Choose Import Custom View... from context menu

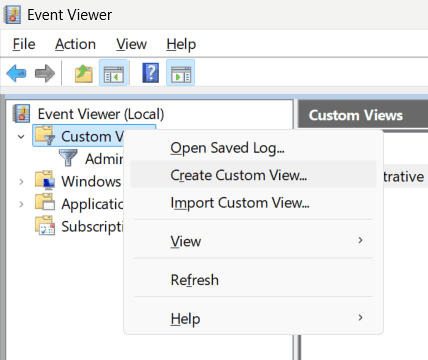[x=253, y=203]
